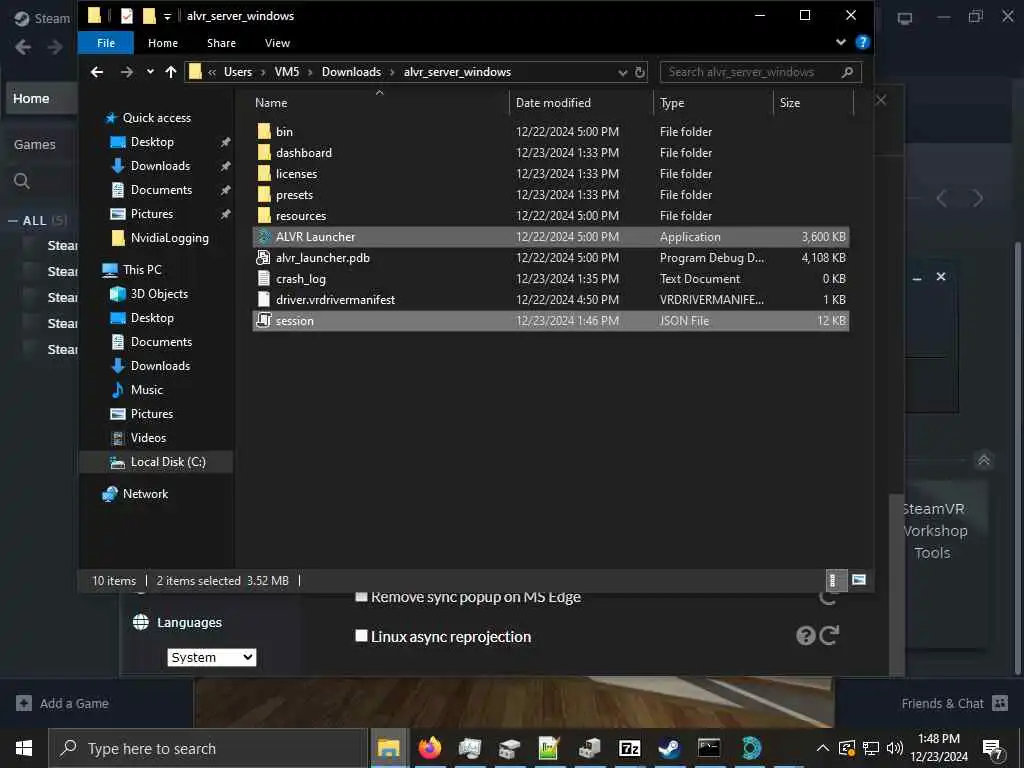Enable Linux async reprojection checkbox

click(x=361, y=636)
